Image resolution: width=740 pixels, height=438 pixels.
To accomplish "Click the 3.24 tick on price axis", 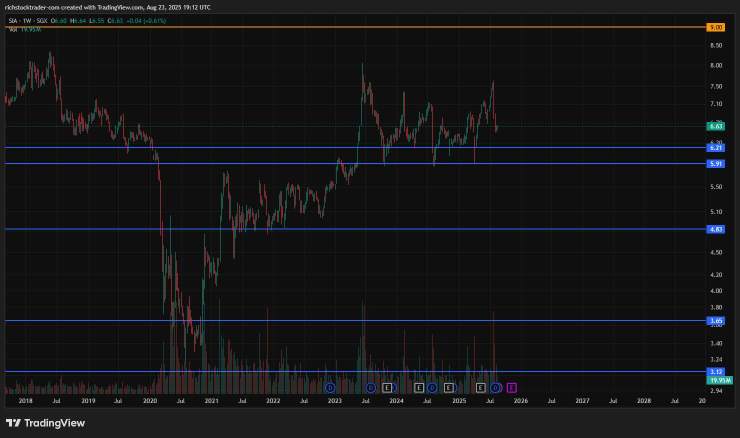I will tap(716, 360).
